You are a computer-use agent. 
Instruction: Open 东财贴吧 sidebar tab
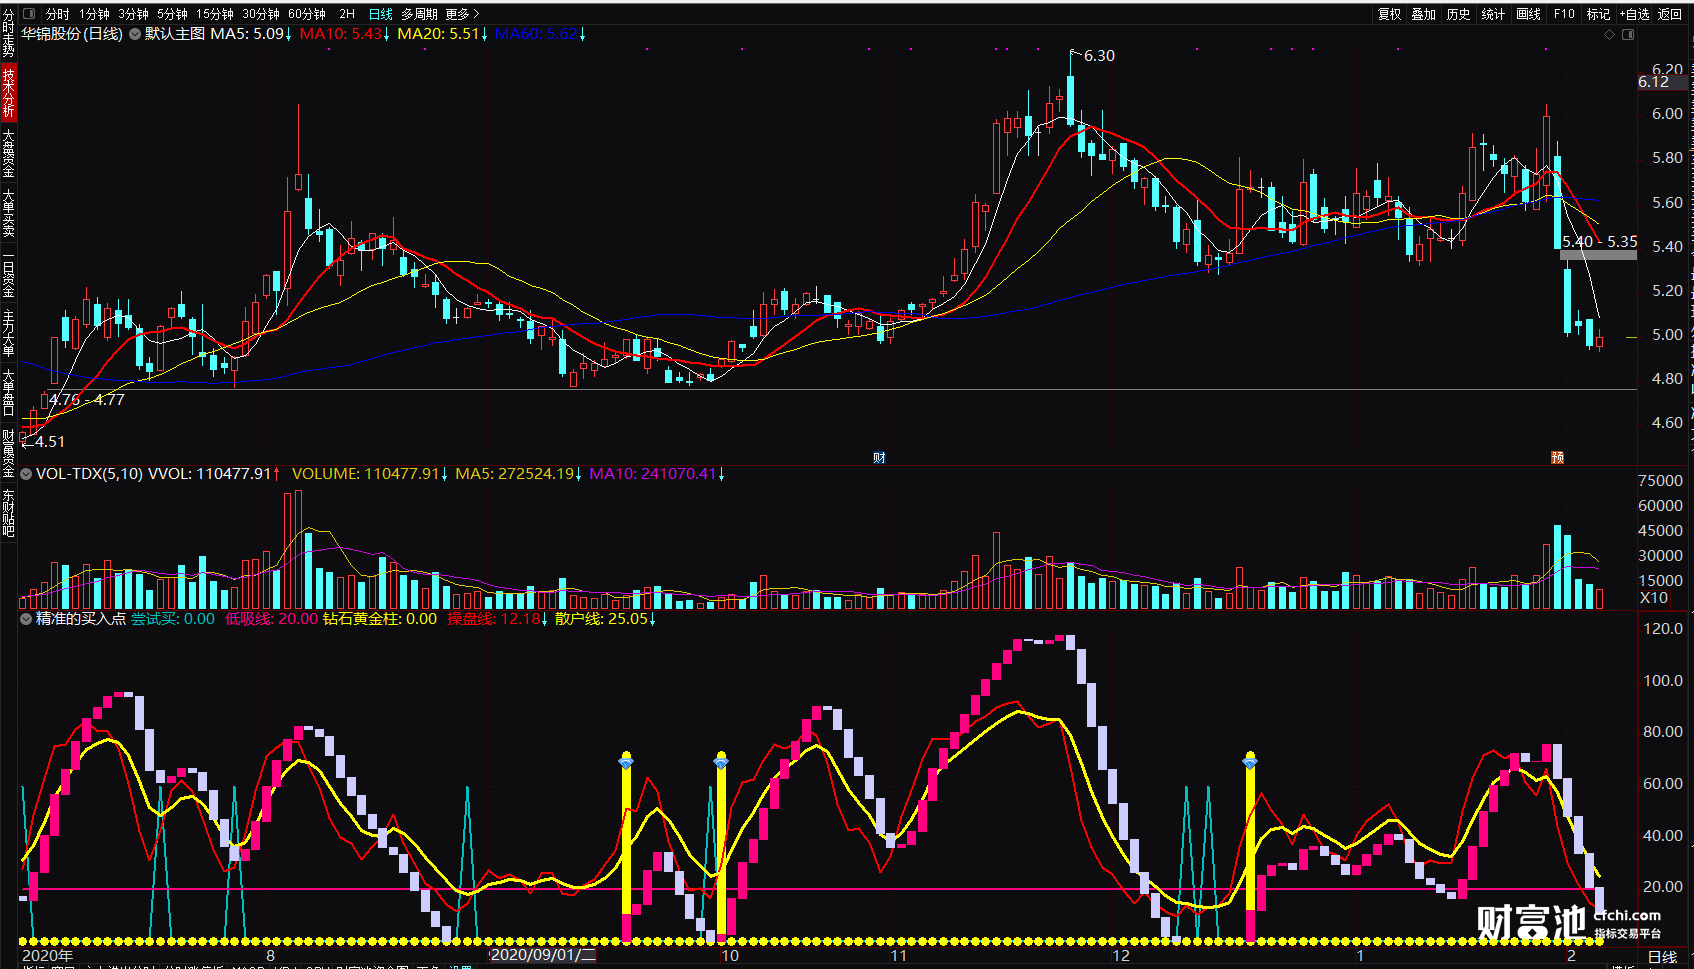(x=8, y=514)
